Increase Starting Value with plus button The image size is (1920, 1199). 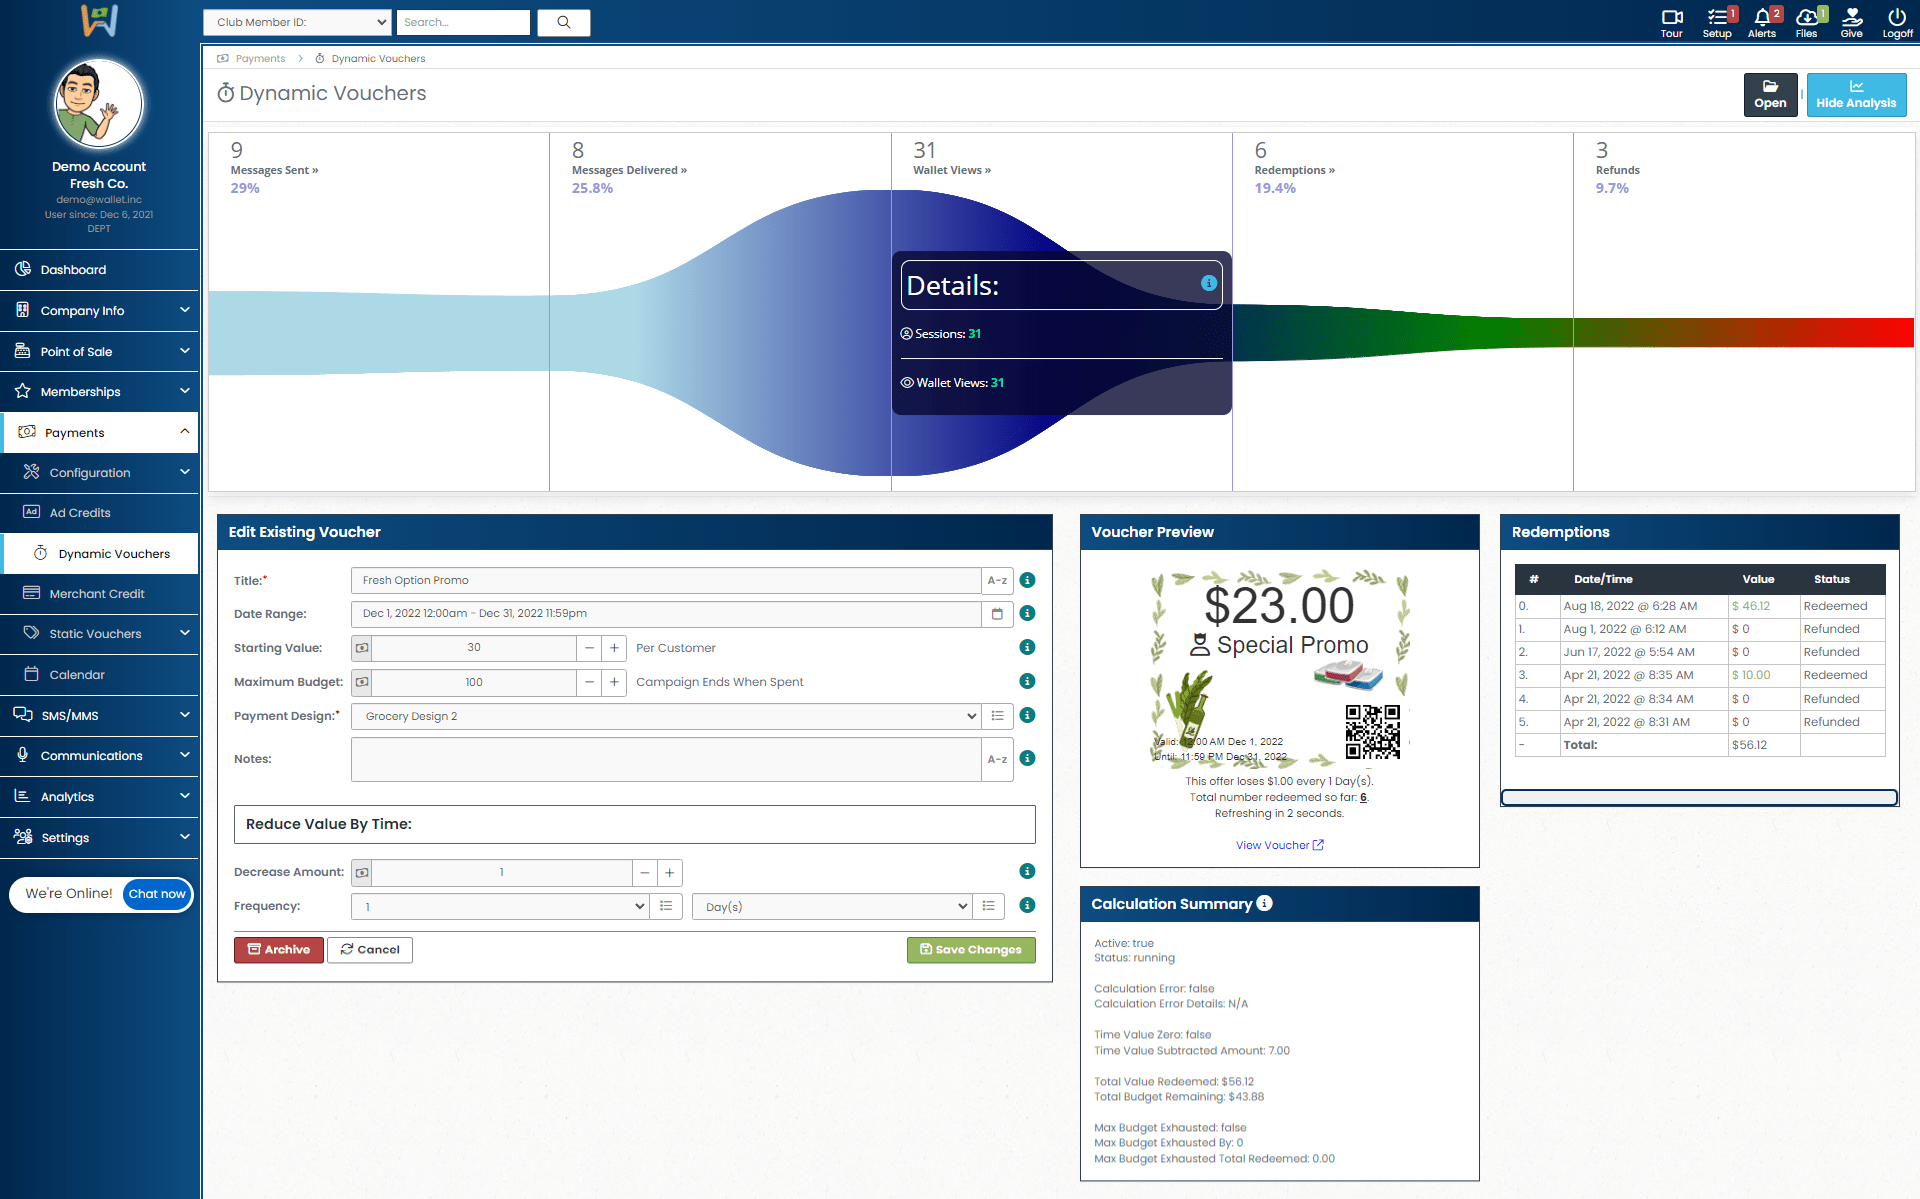pos(614,648)
